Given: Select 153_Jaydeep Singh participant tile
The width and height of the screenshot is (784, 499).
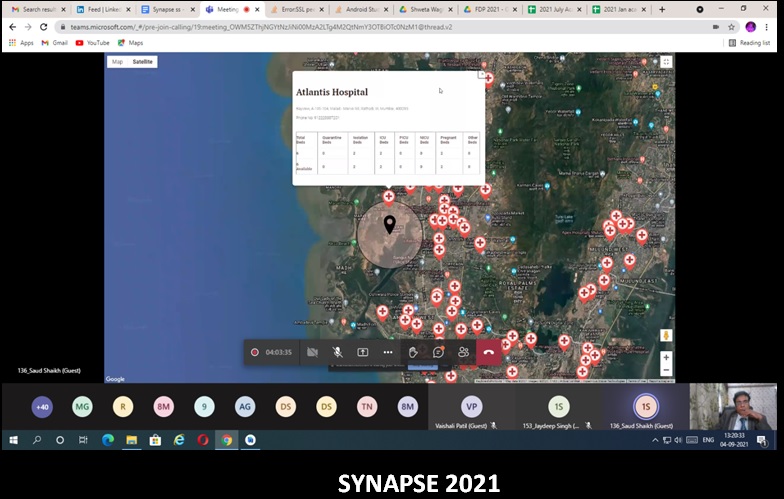Looking at the screenshot, I should pyautogui.click(x=558, y=406).
